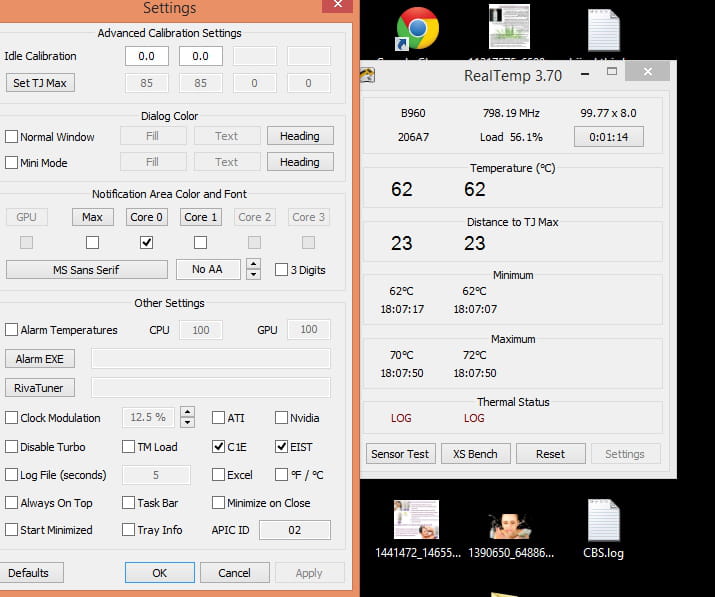
Task: Open Google Chrome desktop shortcut
Action: point(417,28)
